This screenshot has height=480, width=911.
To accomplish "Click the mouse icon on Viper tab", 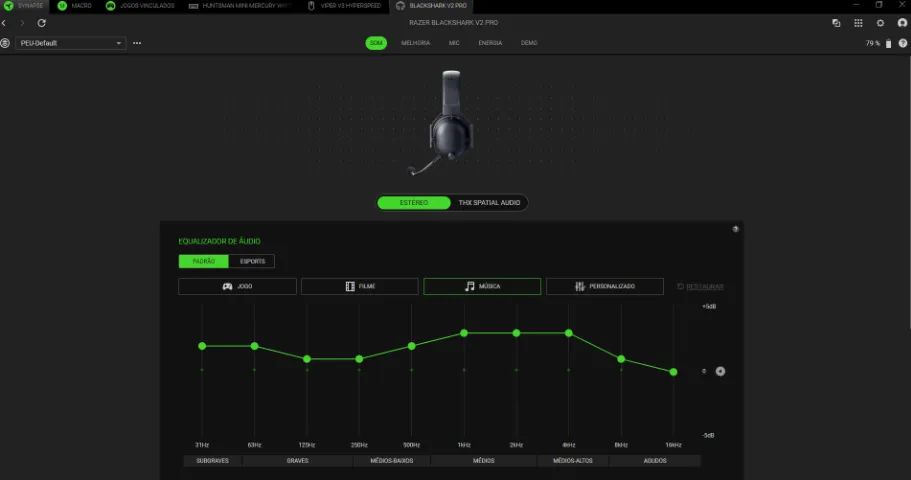I will (311, 6).
